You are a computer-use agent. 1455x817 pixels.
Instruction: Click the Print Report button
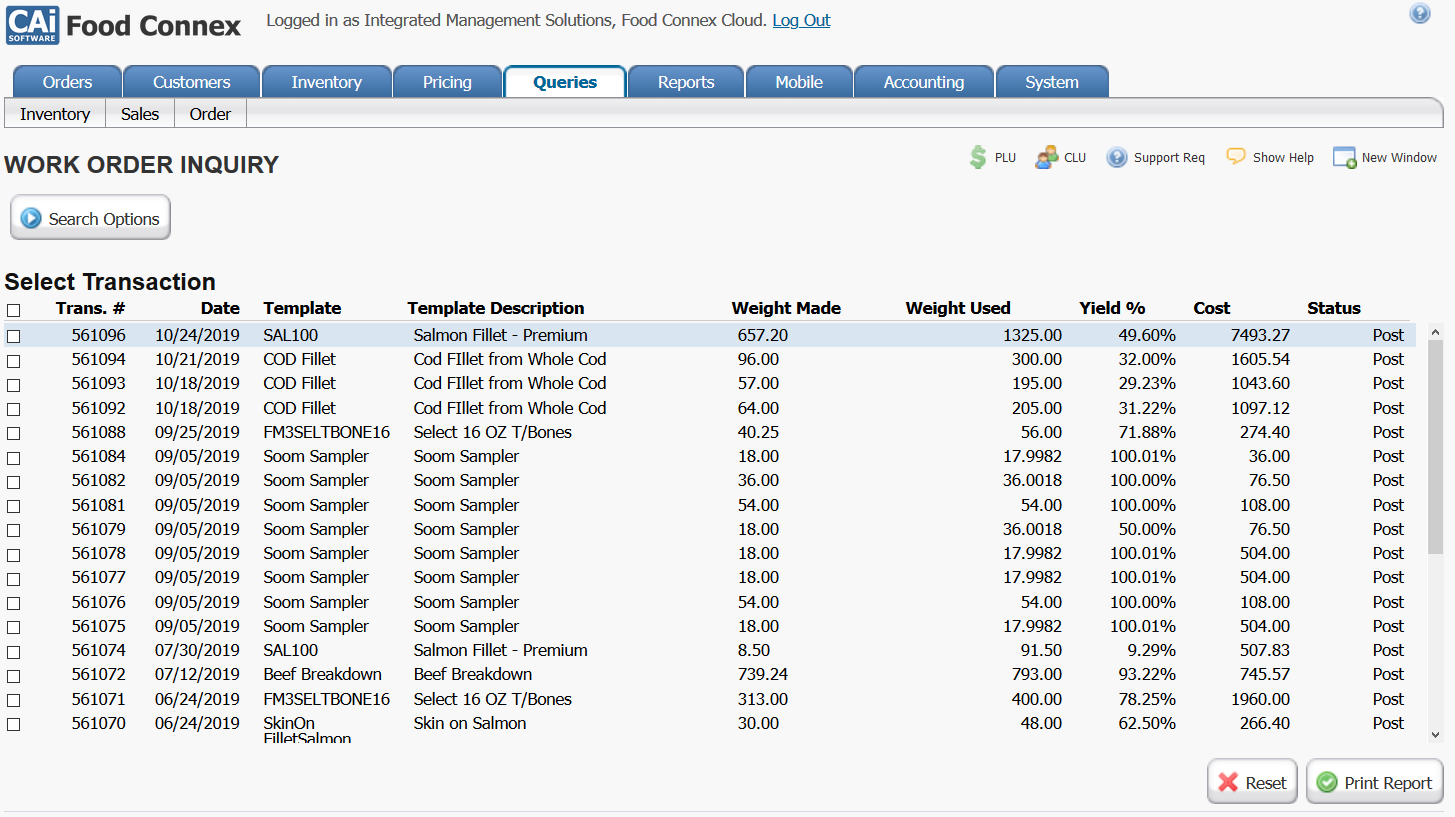[x=1375, y=782]
